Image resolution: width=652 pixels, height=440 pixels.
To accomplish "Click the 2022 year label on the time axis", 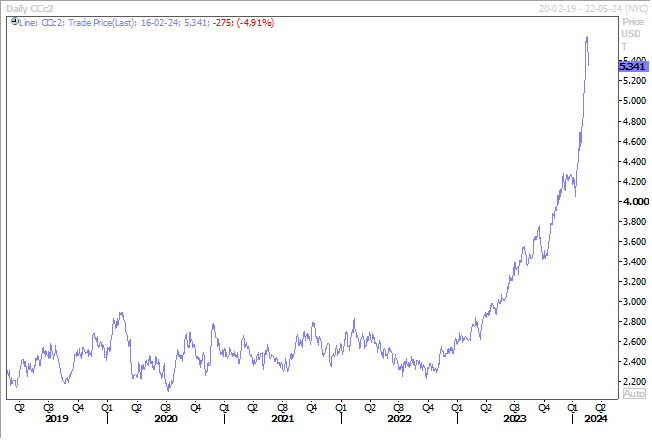I will click(399, 418).
